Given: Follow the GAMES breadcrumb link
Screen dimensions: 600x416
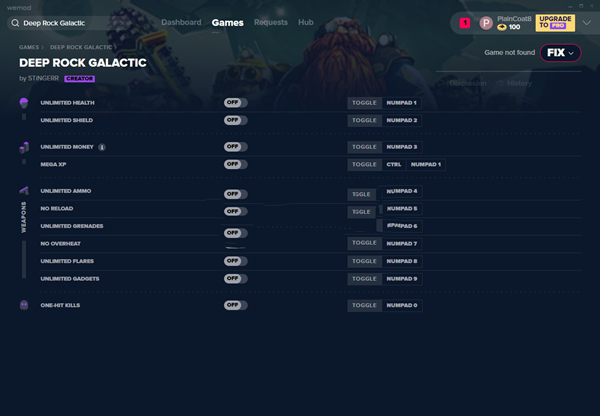Looking at the screenshot, I should tap(28, 47).
